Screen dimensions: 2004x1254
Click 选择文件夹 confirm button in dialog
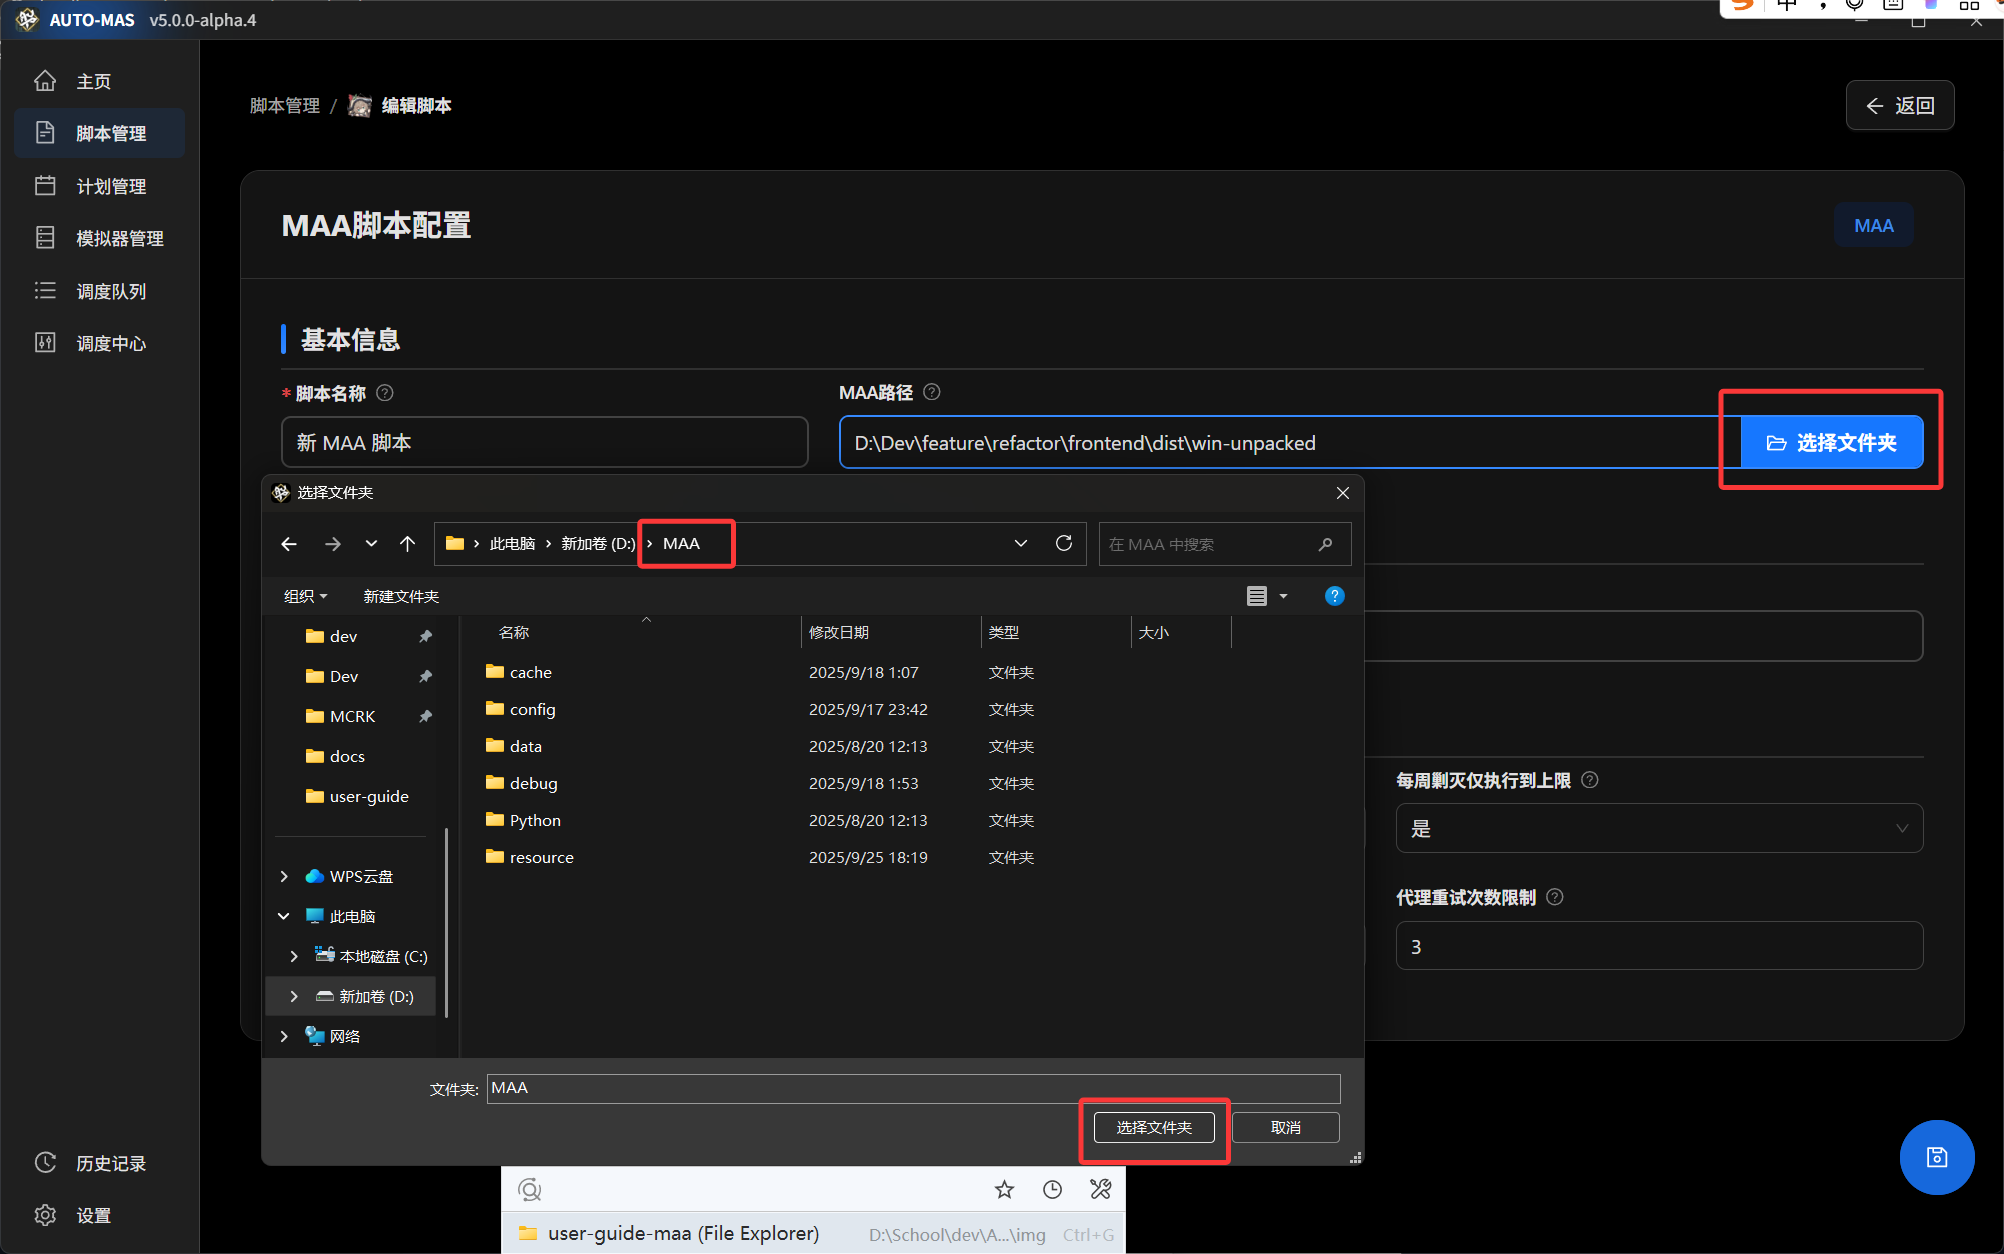1154,1127
